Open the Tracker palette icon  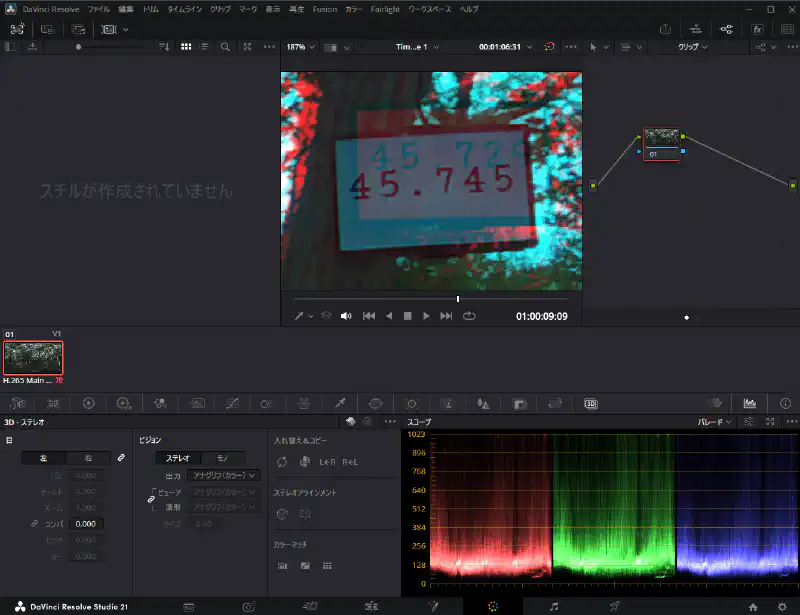click(412, 404)
